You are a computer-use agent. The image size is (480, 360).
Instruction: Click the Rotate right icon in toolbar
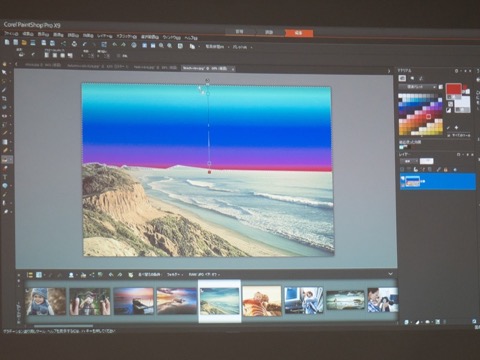pyautogui.click(x=123, y=45)
